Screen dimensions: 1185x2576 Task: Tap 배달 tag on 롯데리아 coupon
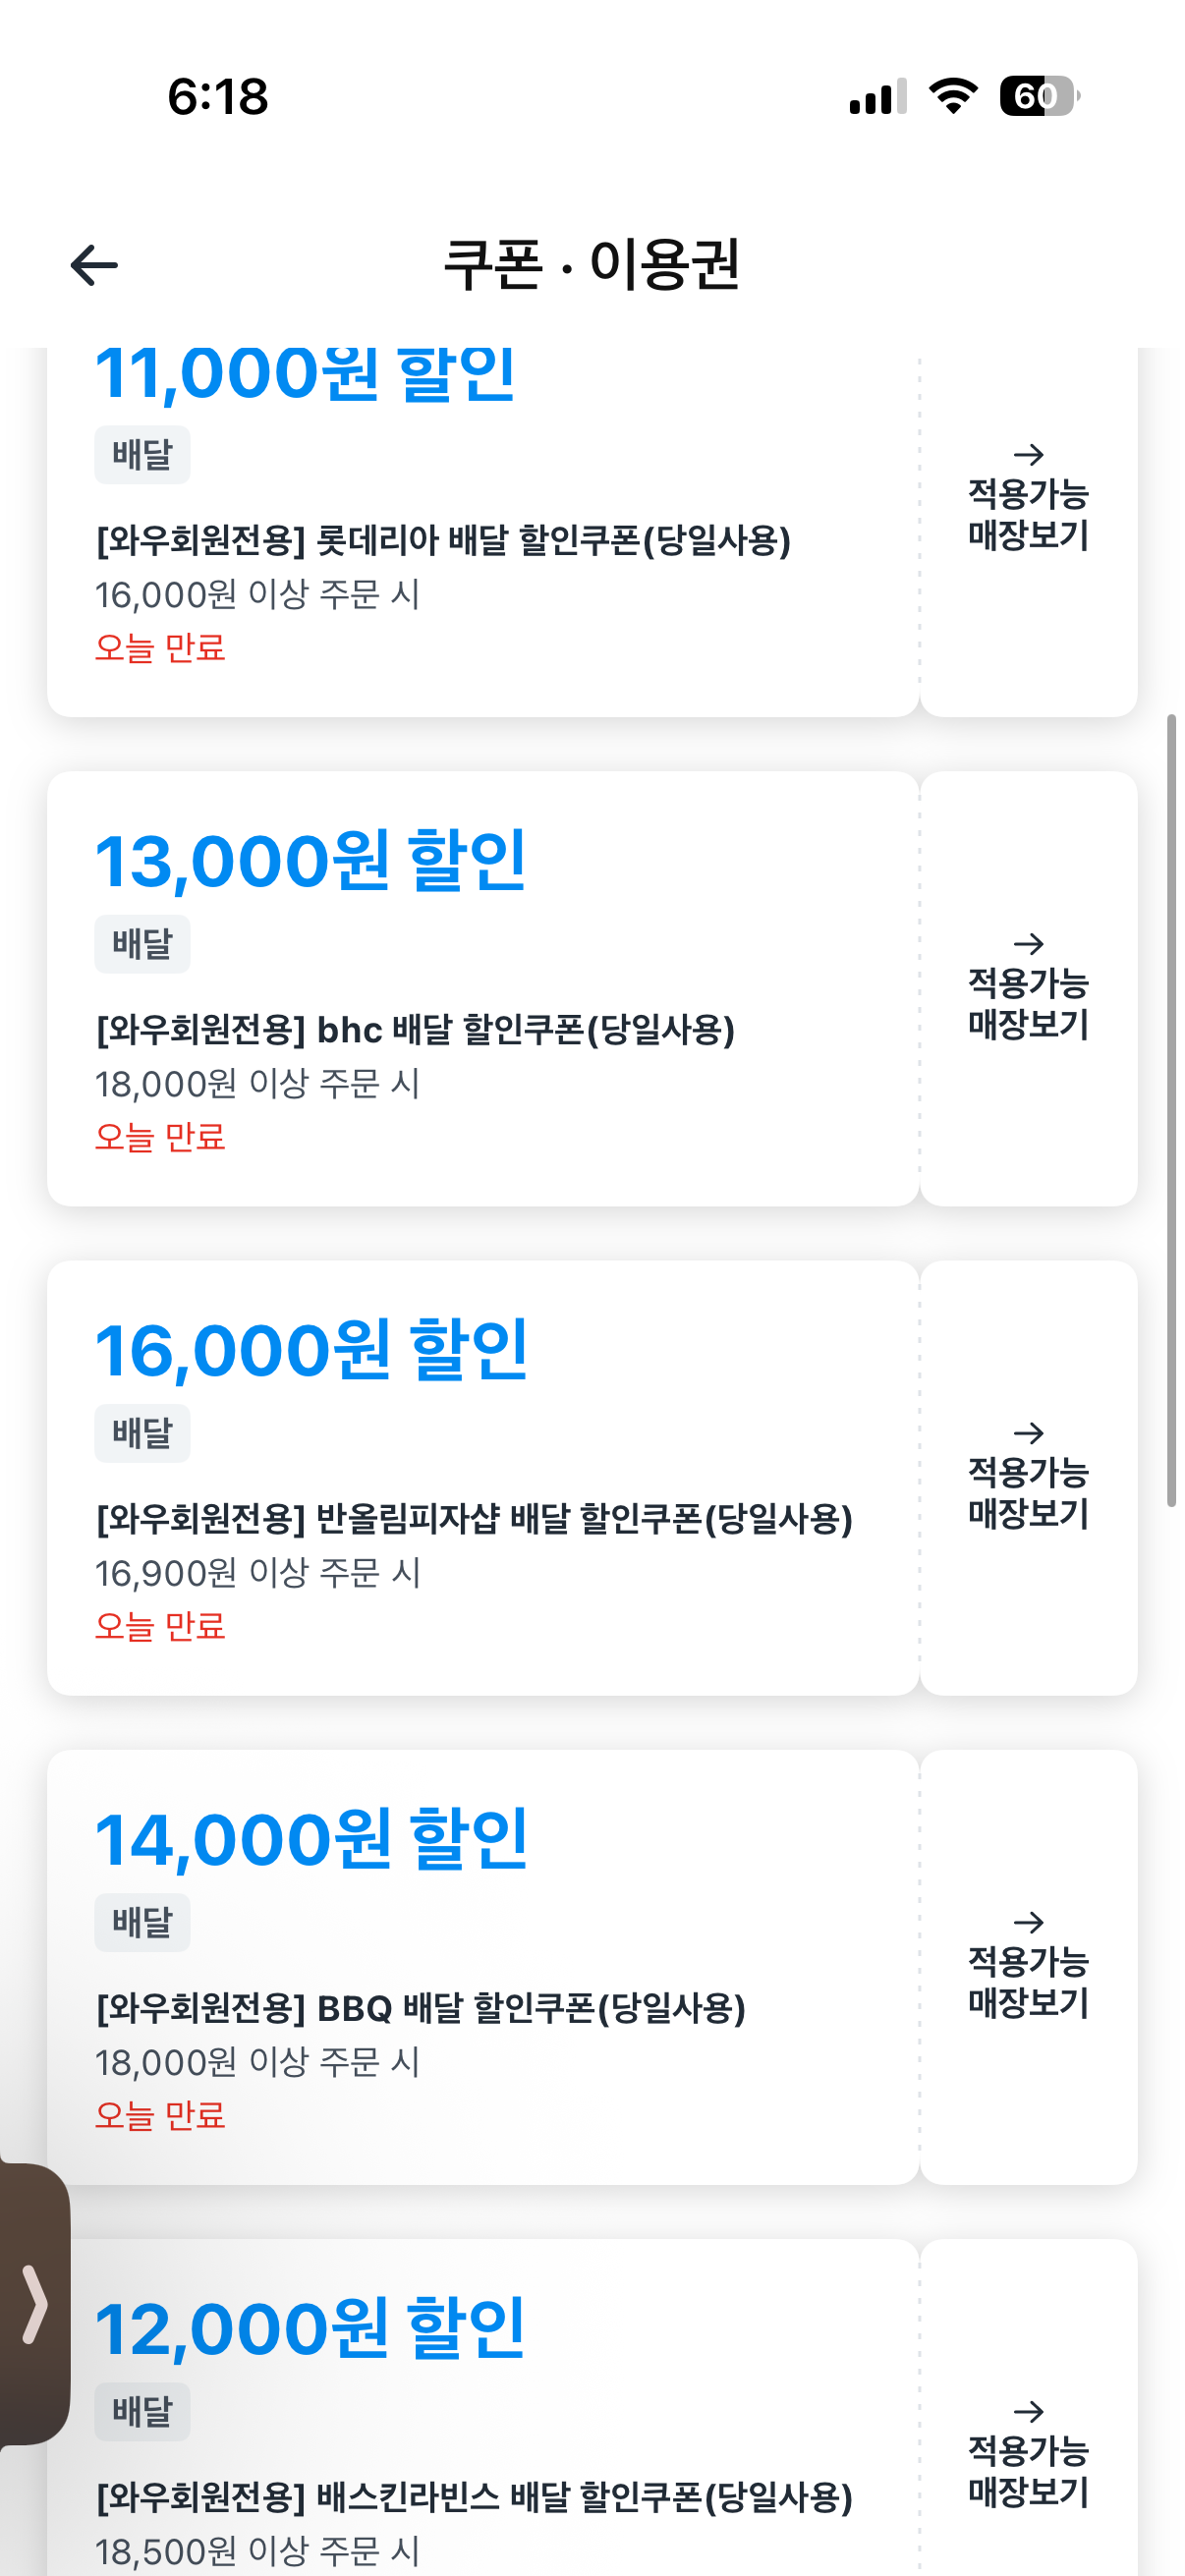[x=142, y=455]
